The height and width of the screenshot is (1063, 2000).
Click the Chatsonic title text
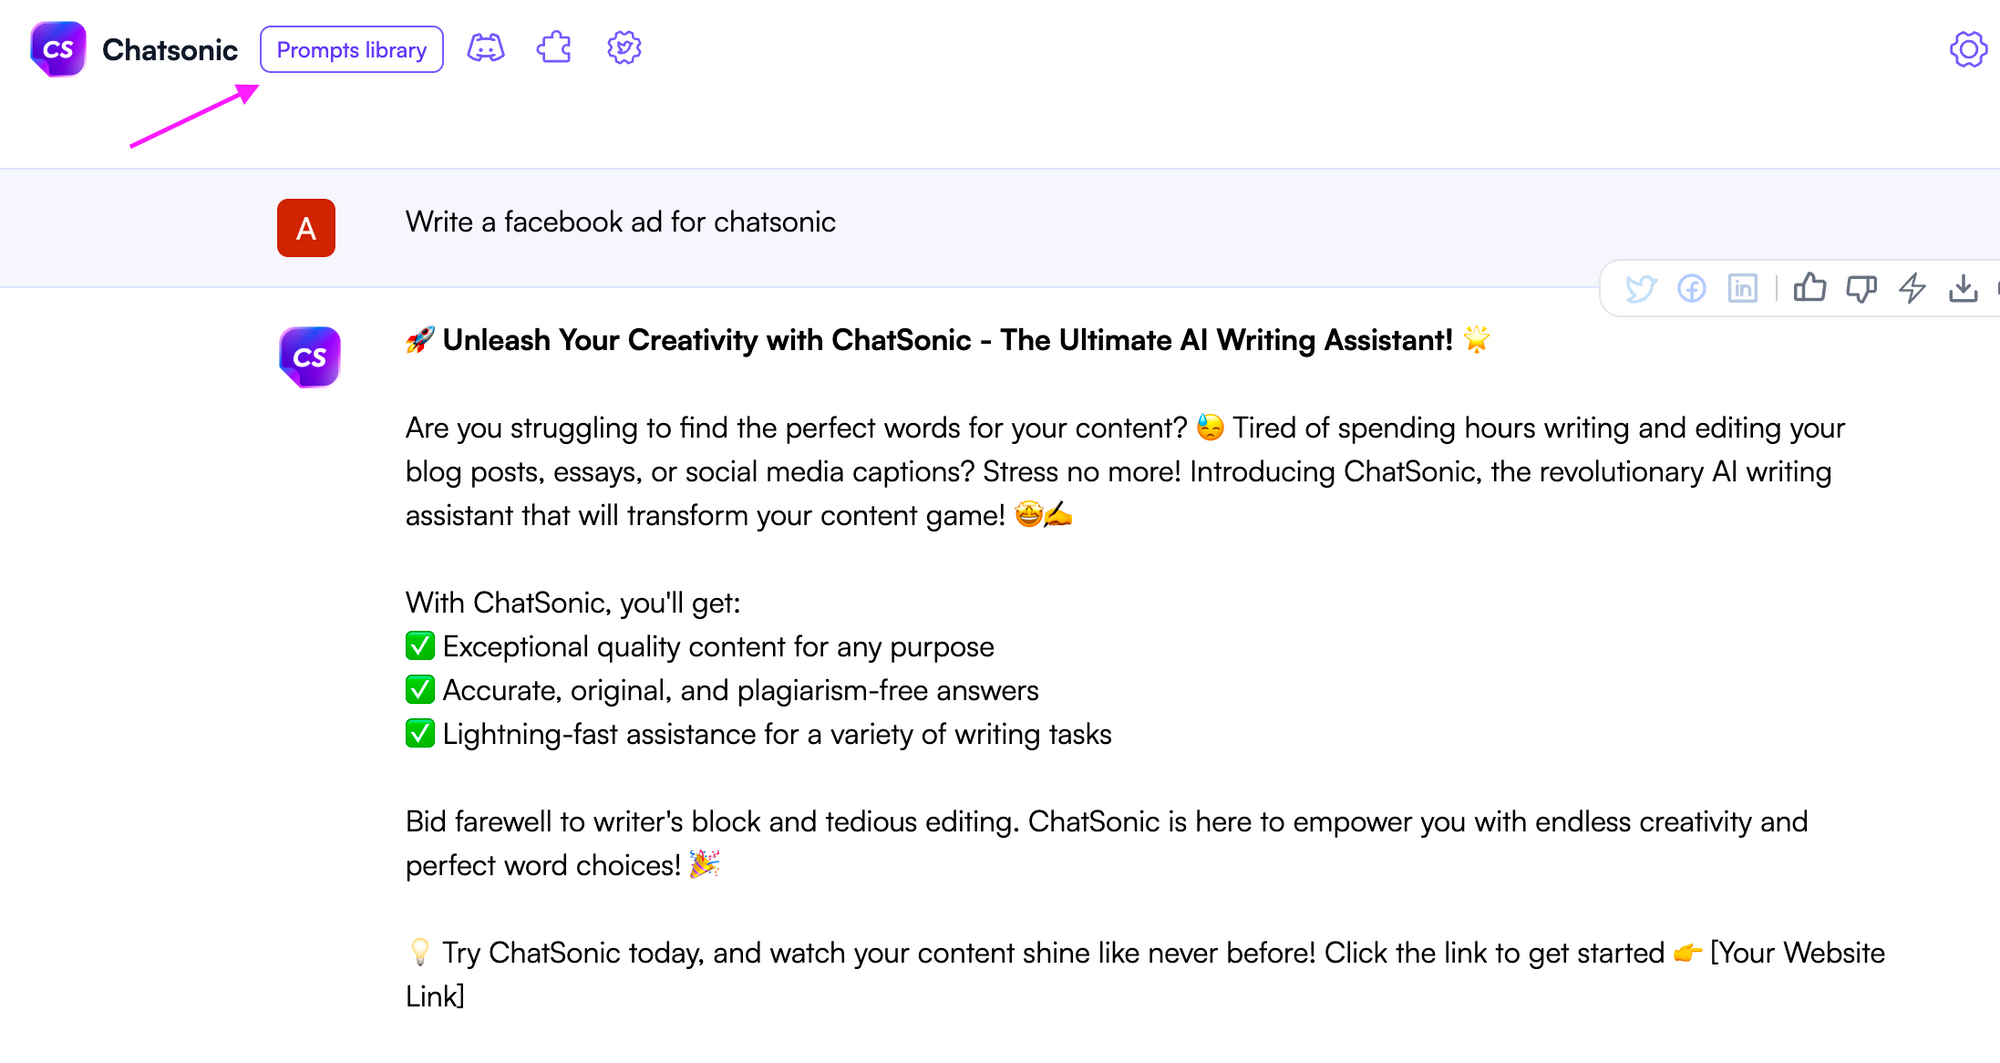(170, 48)
